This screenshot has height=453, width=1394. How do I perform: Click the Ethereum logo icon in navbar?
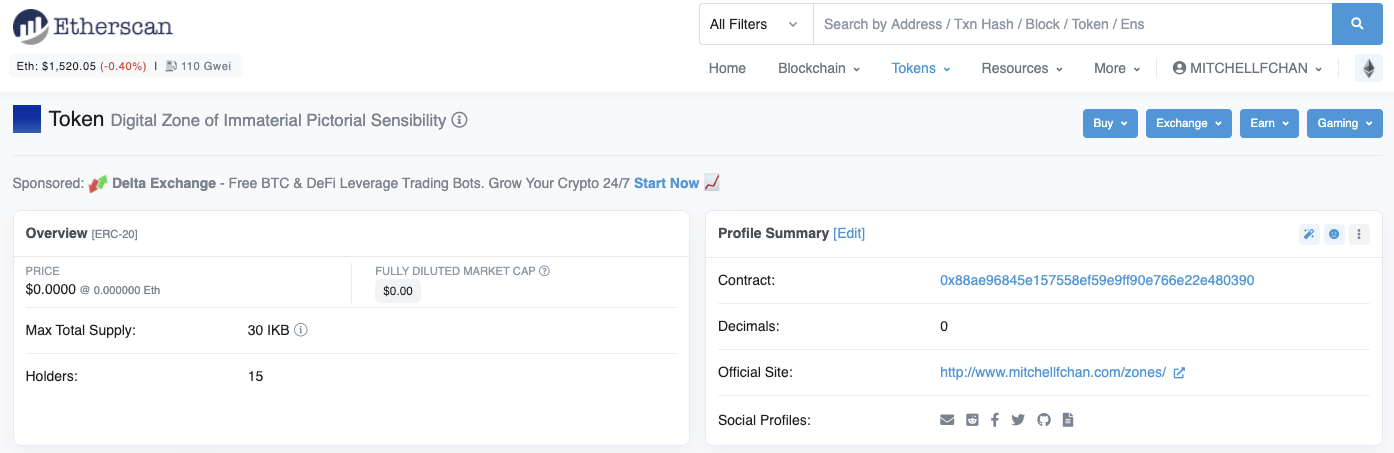click(x=1369, y=68)
